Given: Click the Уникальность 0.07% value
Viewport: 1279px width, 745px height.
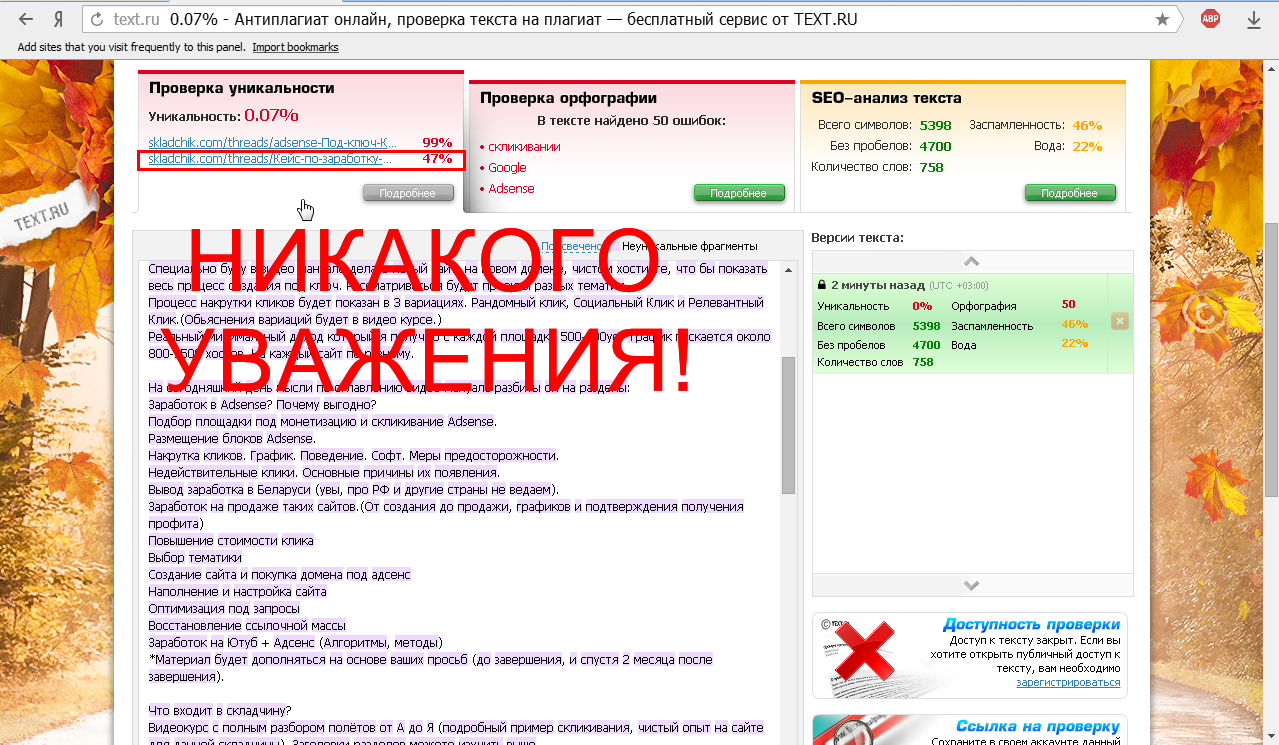Looking at the screenshot, I should [271, 115].
